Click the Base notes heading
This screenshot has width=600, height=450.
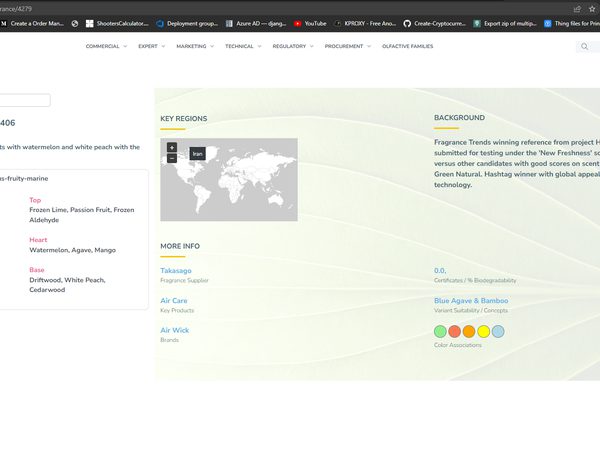37,270
